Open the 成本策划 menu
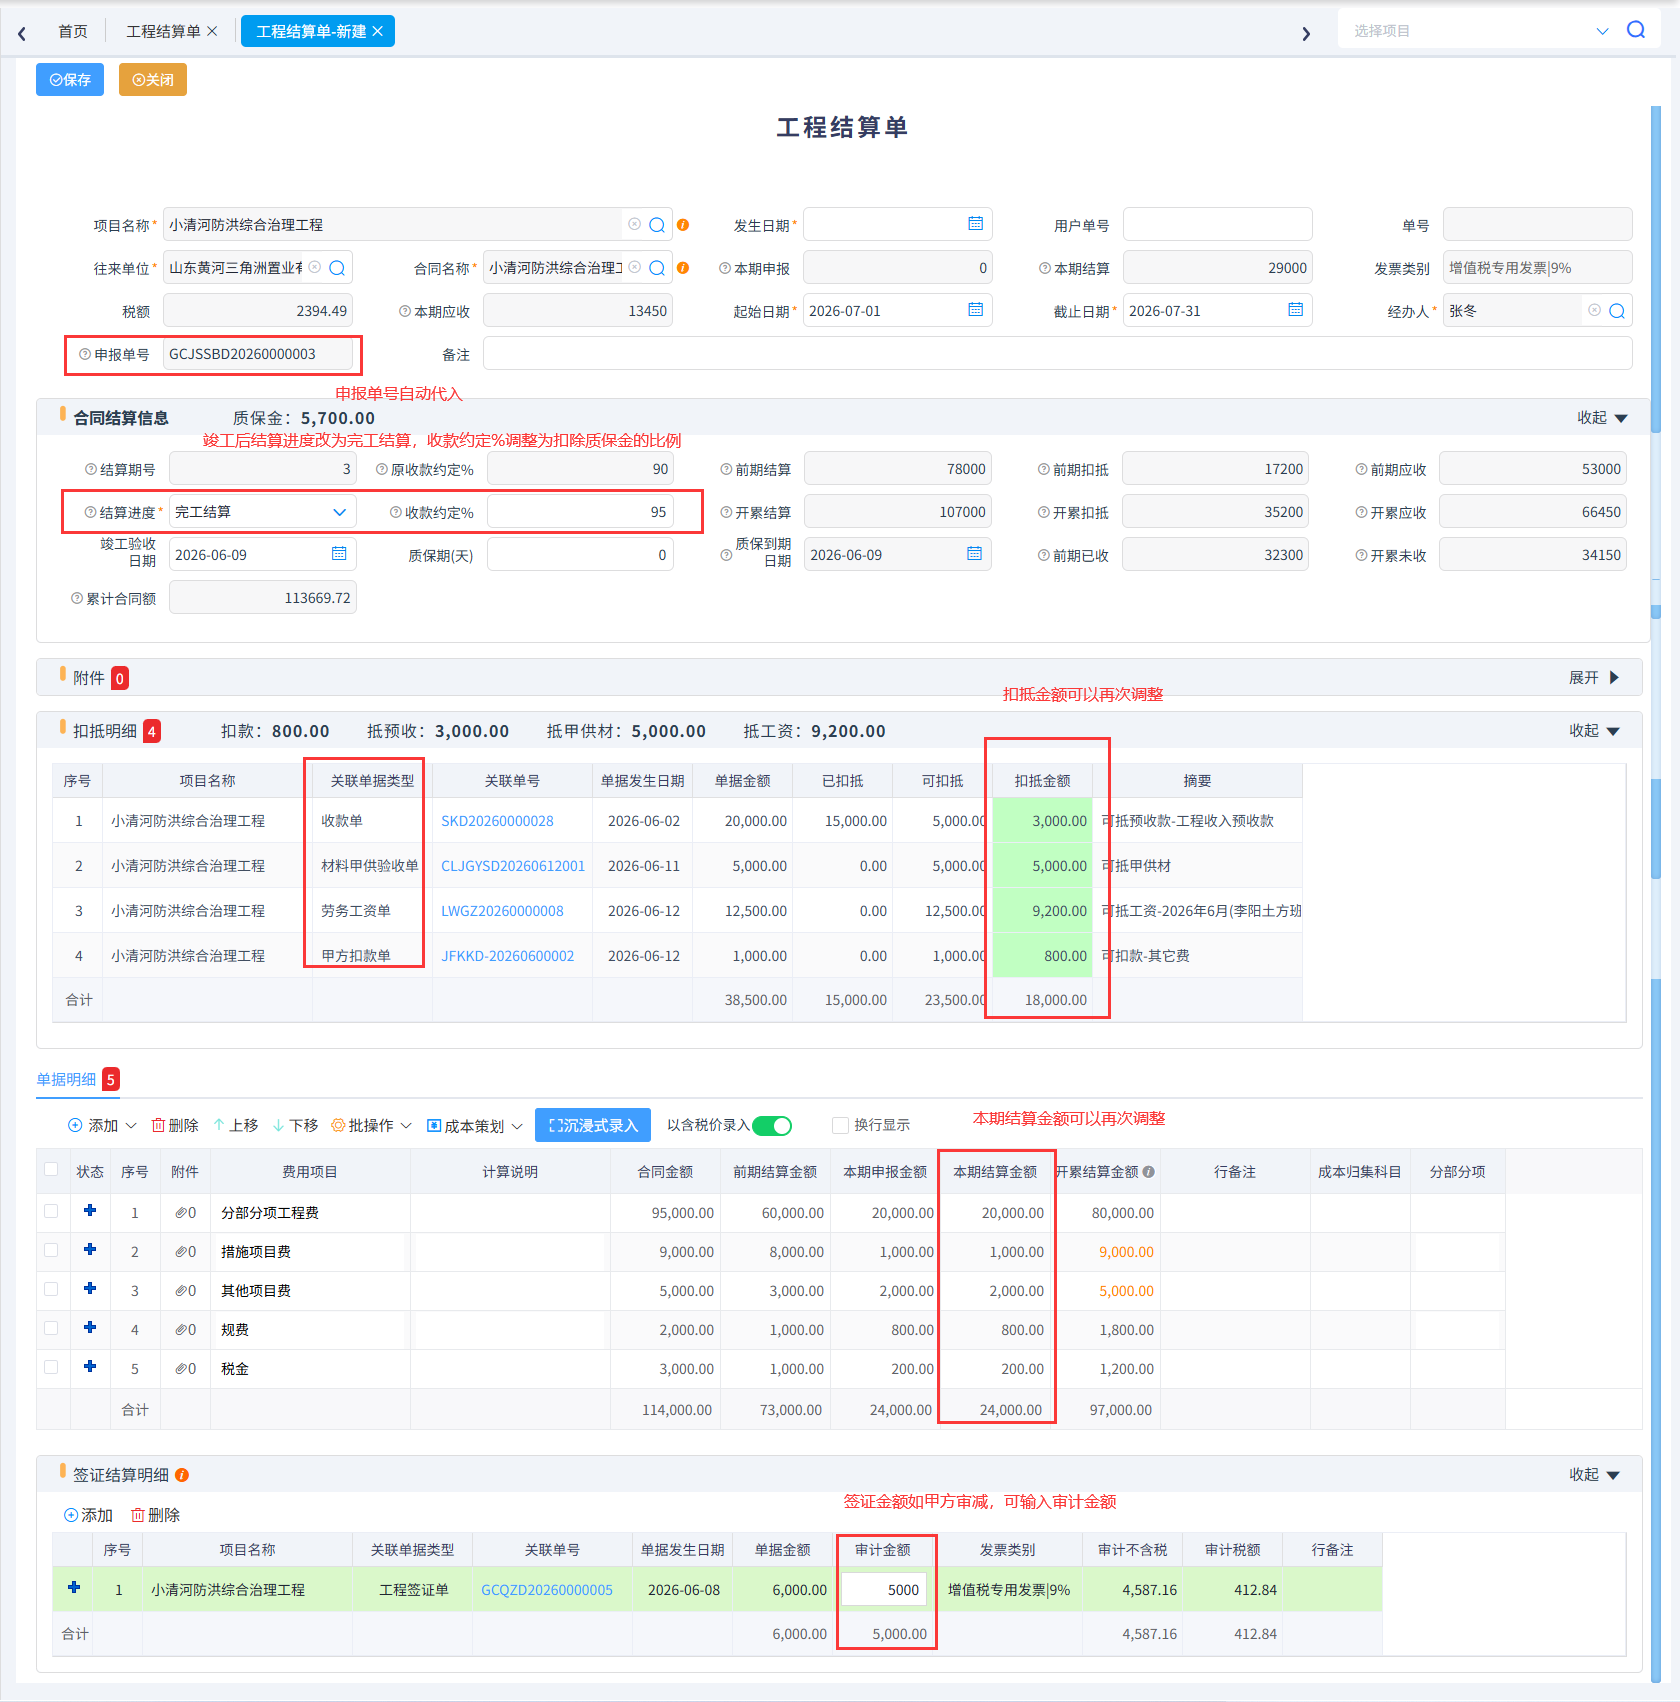This screenshot has width=1680, height=1702. pos(475,1126)
